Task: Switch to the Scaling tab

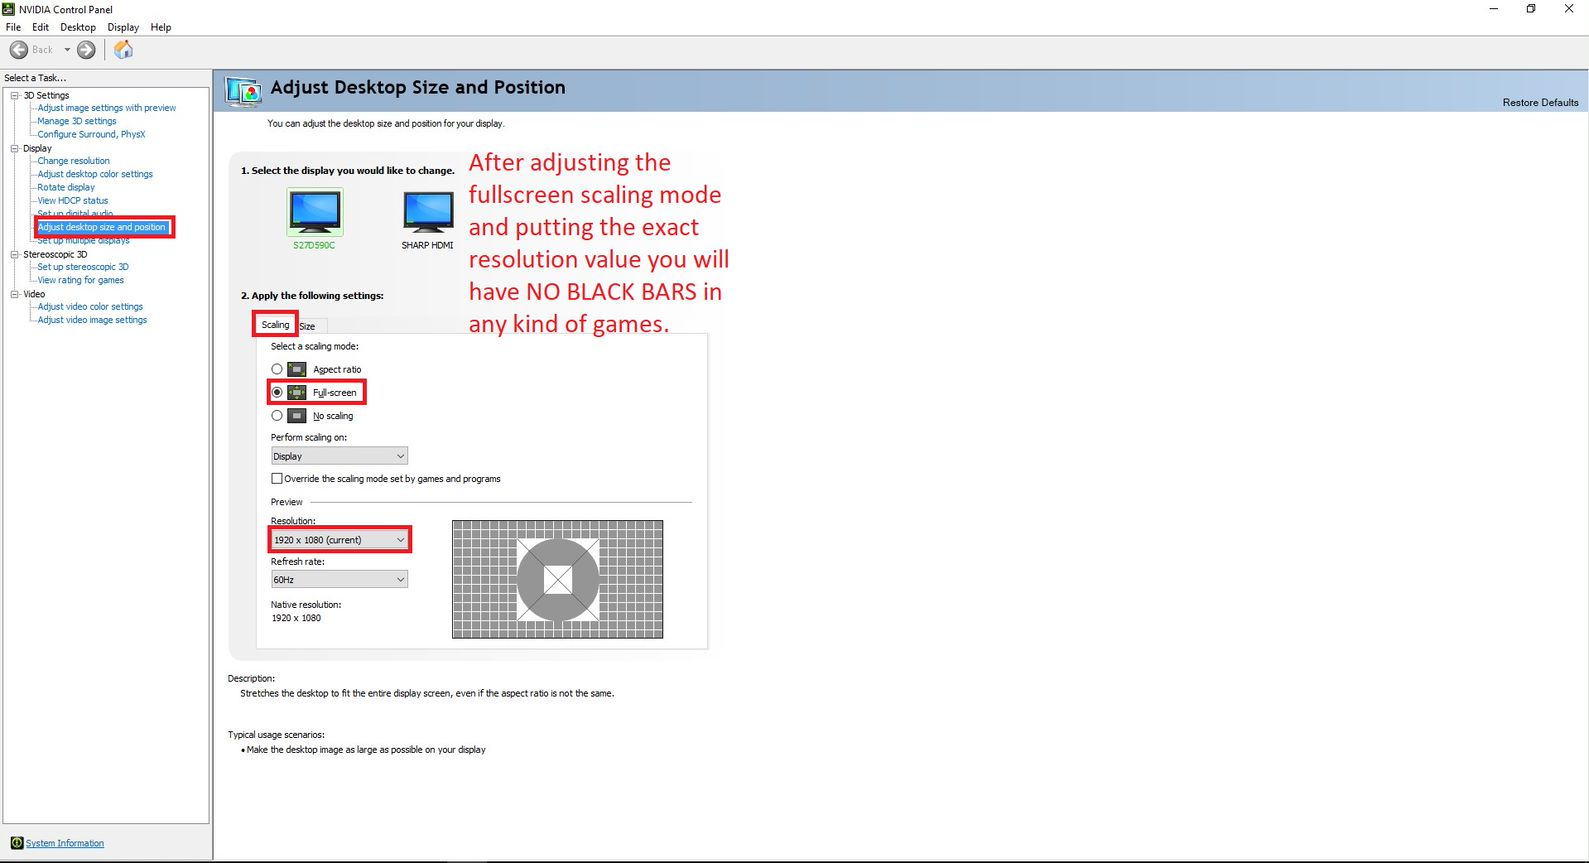Action: pos(275,324)
